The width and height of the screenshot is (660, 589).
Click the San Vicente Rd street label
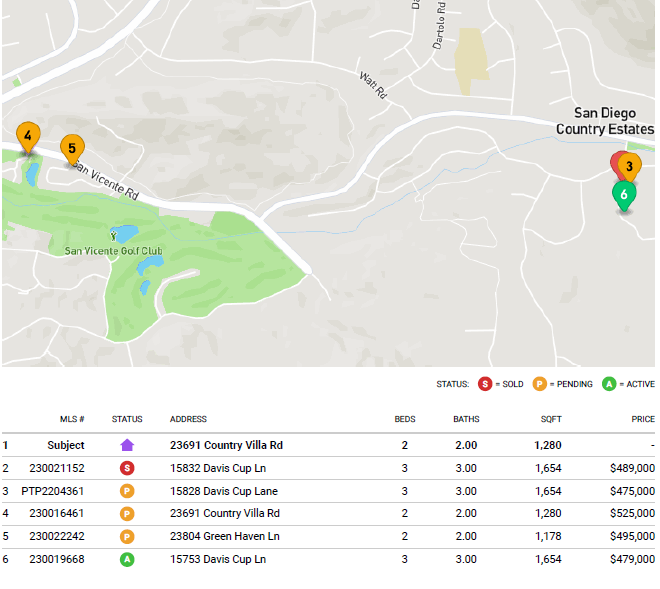pyautogui.click(x=105, y=181)
